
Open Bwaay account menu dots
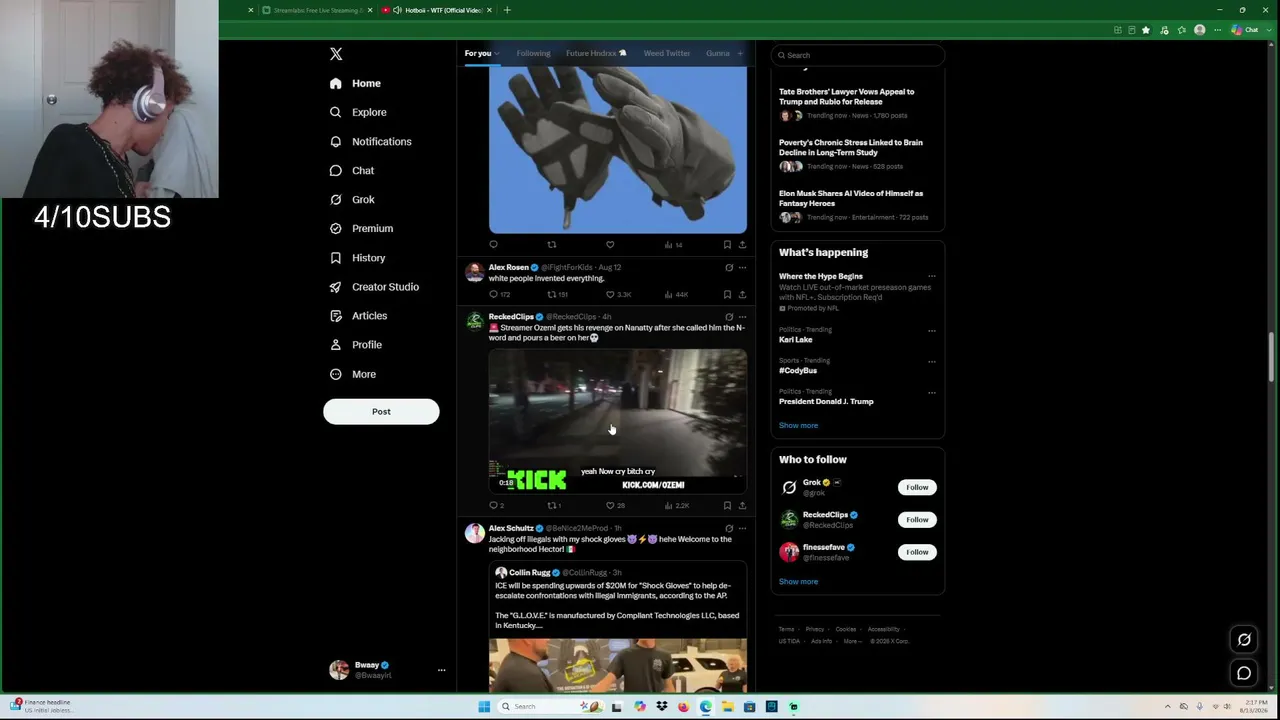pyautogui.click(x=441, y=670)
